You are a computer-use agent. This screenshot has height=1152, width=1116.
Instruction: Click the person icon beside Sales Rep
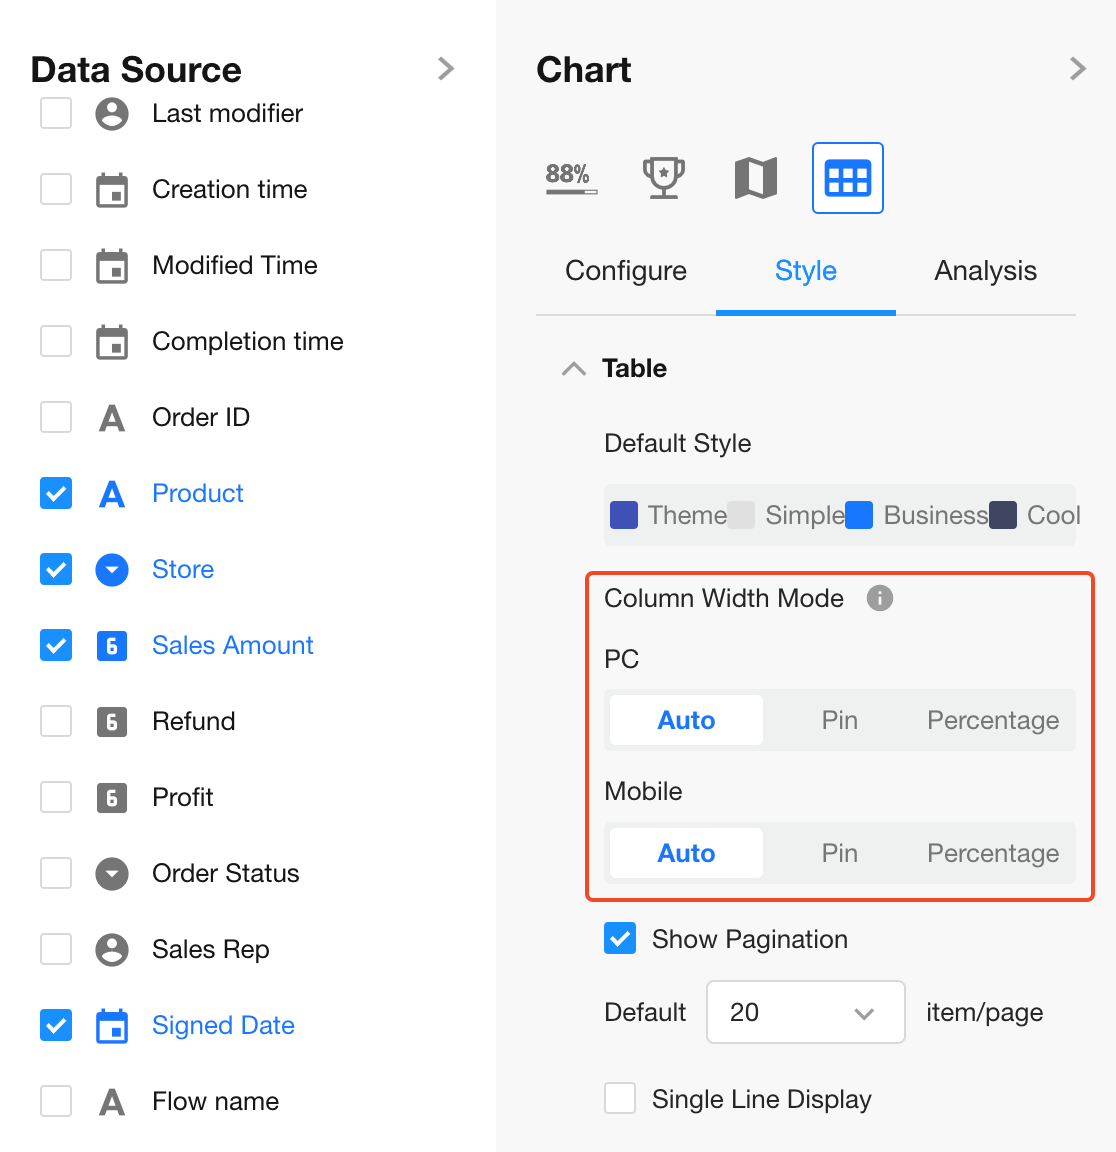[112, 950]
